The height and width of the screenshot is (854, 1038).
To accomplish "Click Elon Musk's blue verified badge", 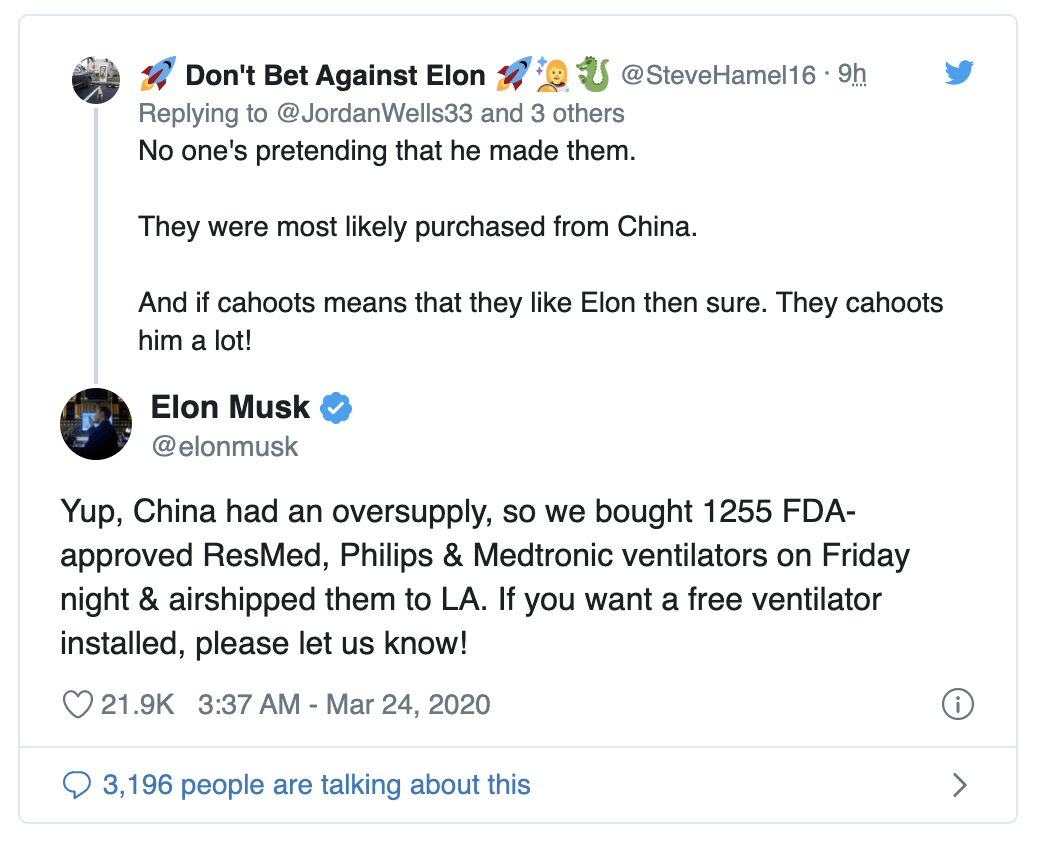I will [x=335, y=408].
